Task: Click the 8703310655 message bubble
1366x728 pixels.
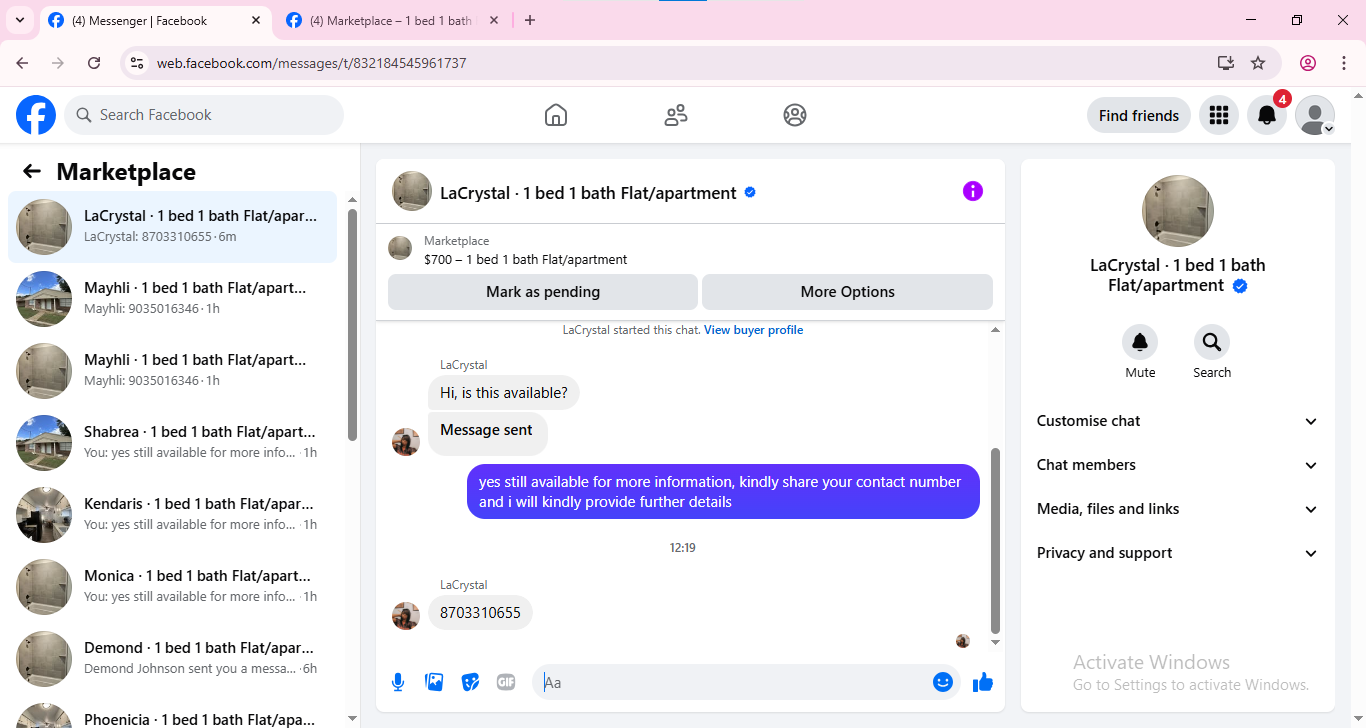Action: point(481,613)
